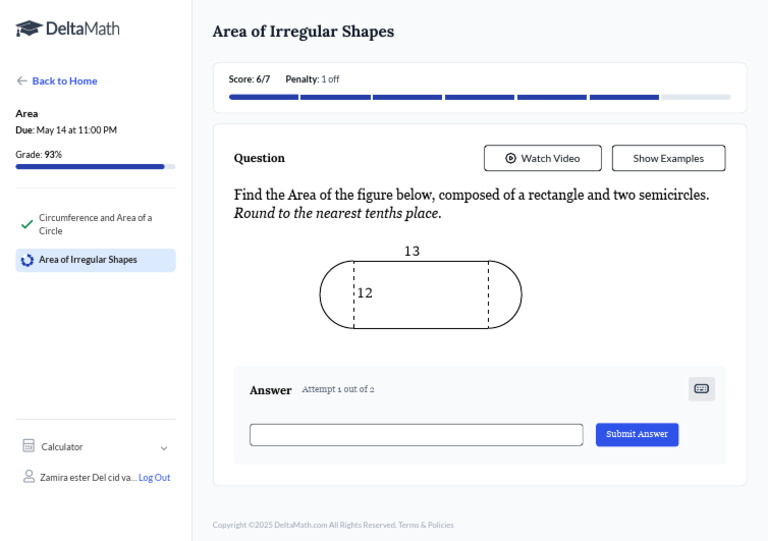The image size is (768, 541).
Task: Select Circumference and Area of a Circle
Action: click(95, 224)
